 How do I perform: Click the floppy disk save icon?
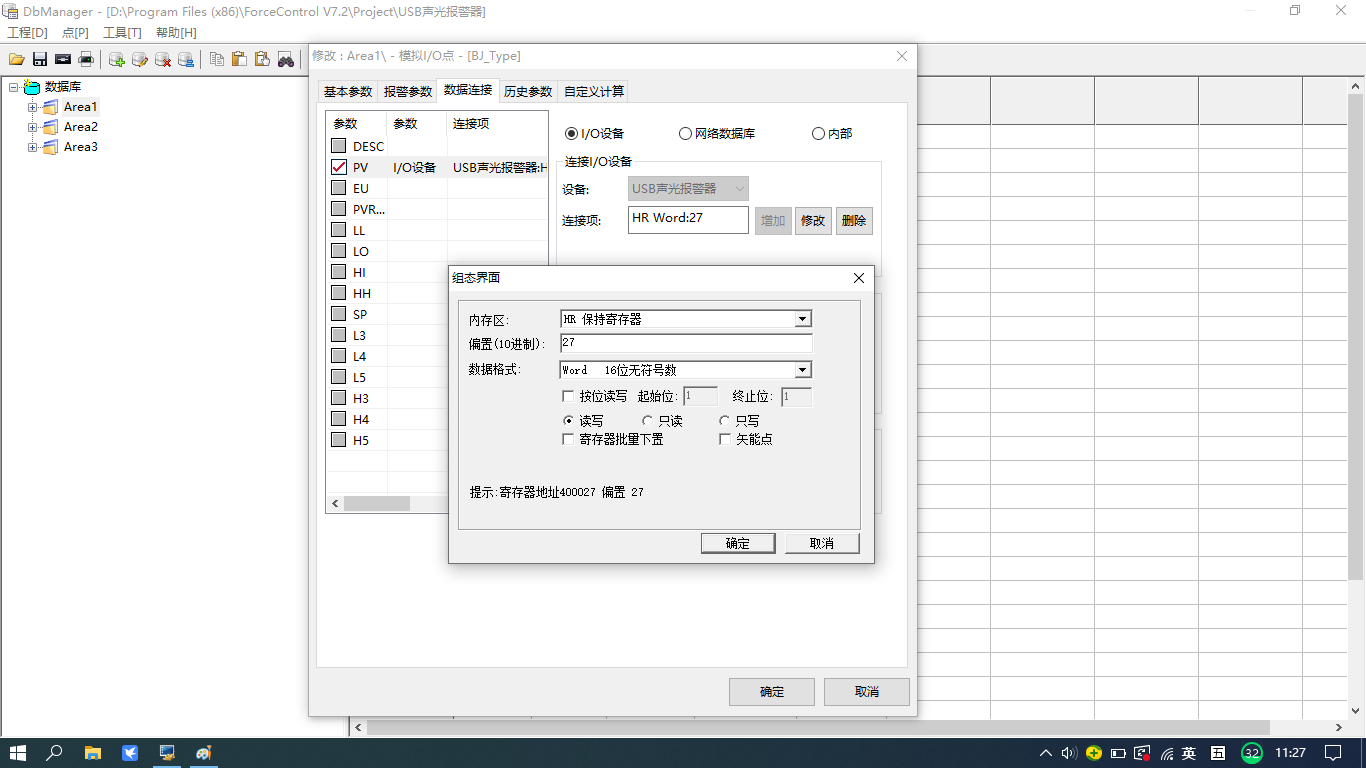(40, 60)
